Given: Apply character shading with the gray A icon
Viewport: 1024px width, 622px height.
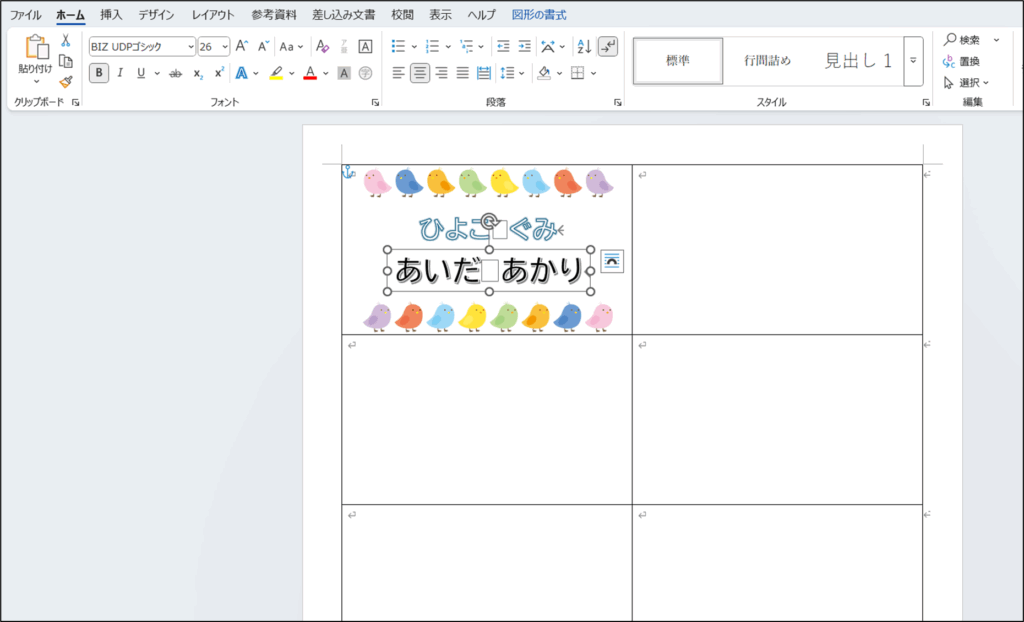Looking at the screenshot, I should click(344, 73).
